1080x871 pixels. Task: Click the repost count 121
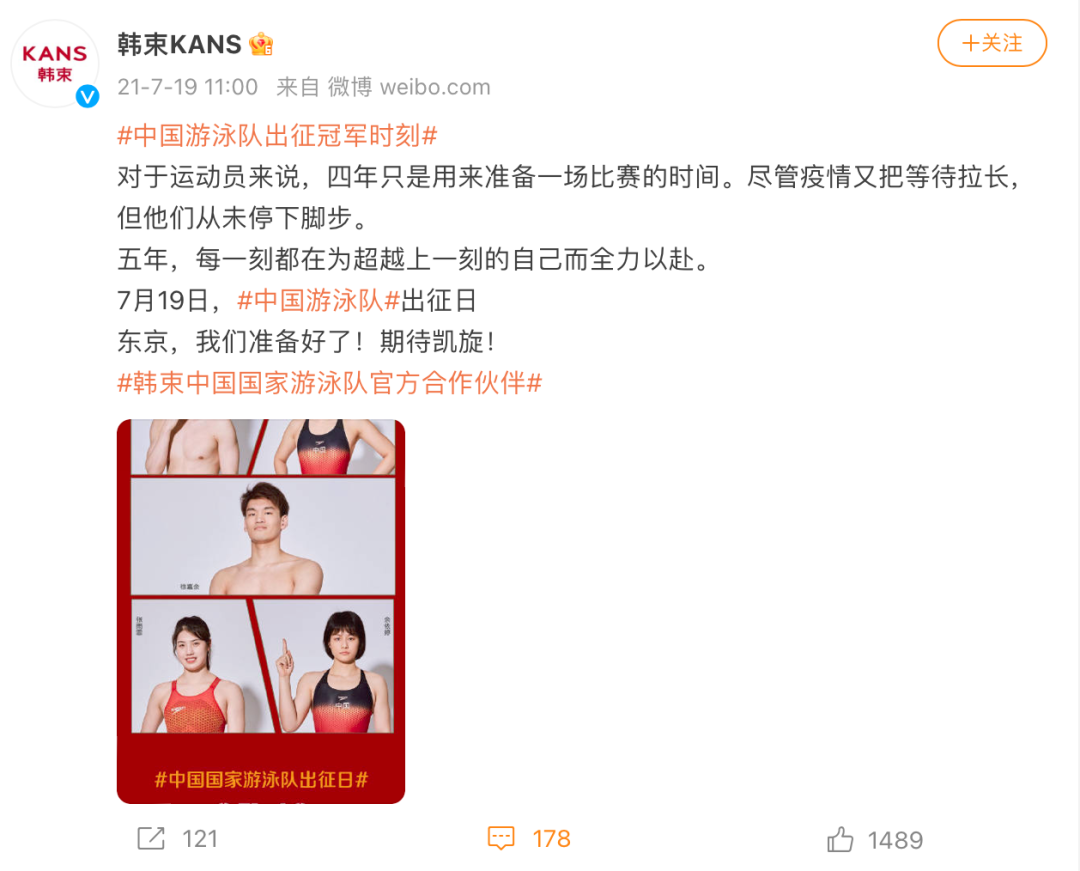coord(200,839)
